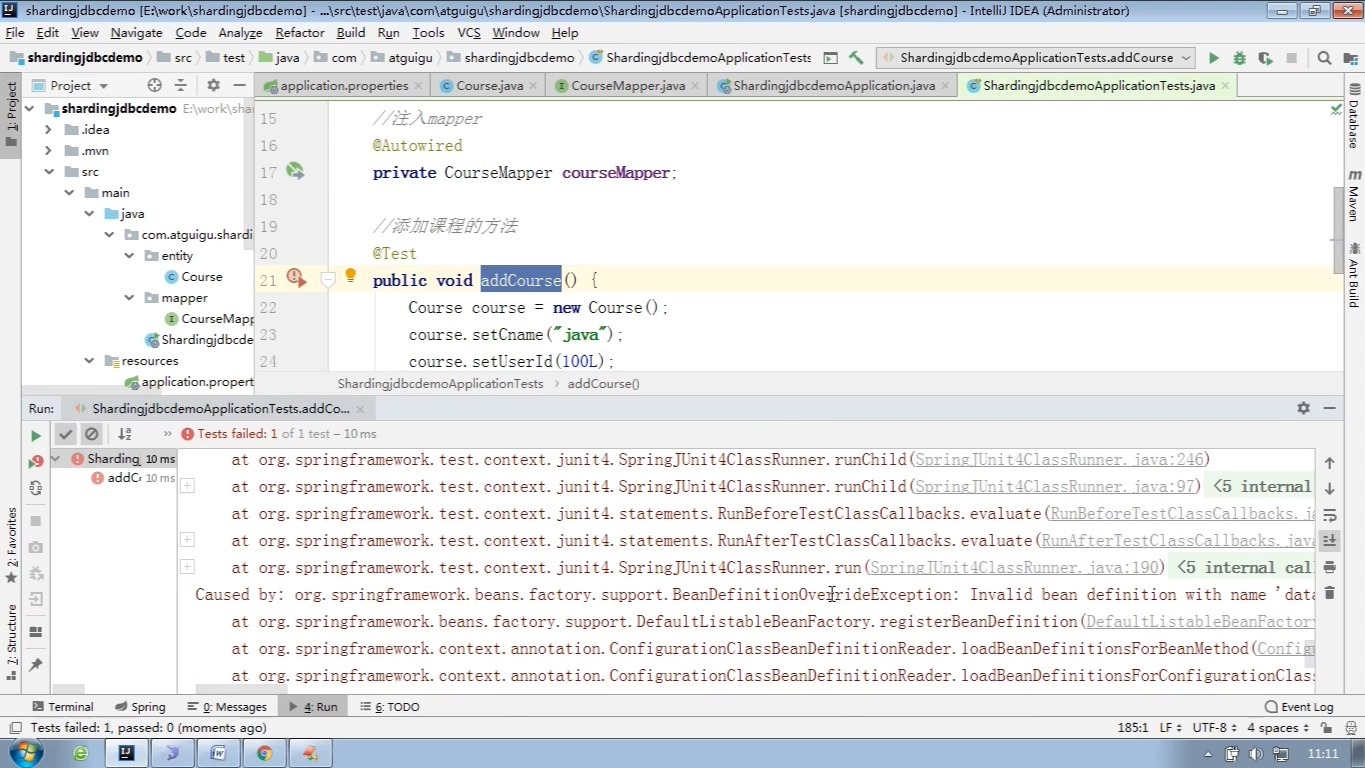
Task: Open the run configuration dropdown
Action: 1035,58
